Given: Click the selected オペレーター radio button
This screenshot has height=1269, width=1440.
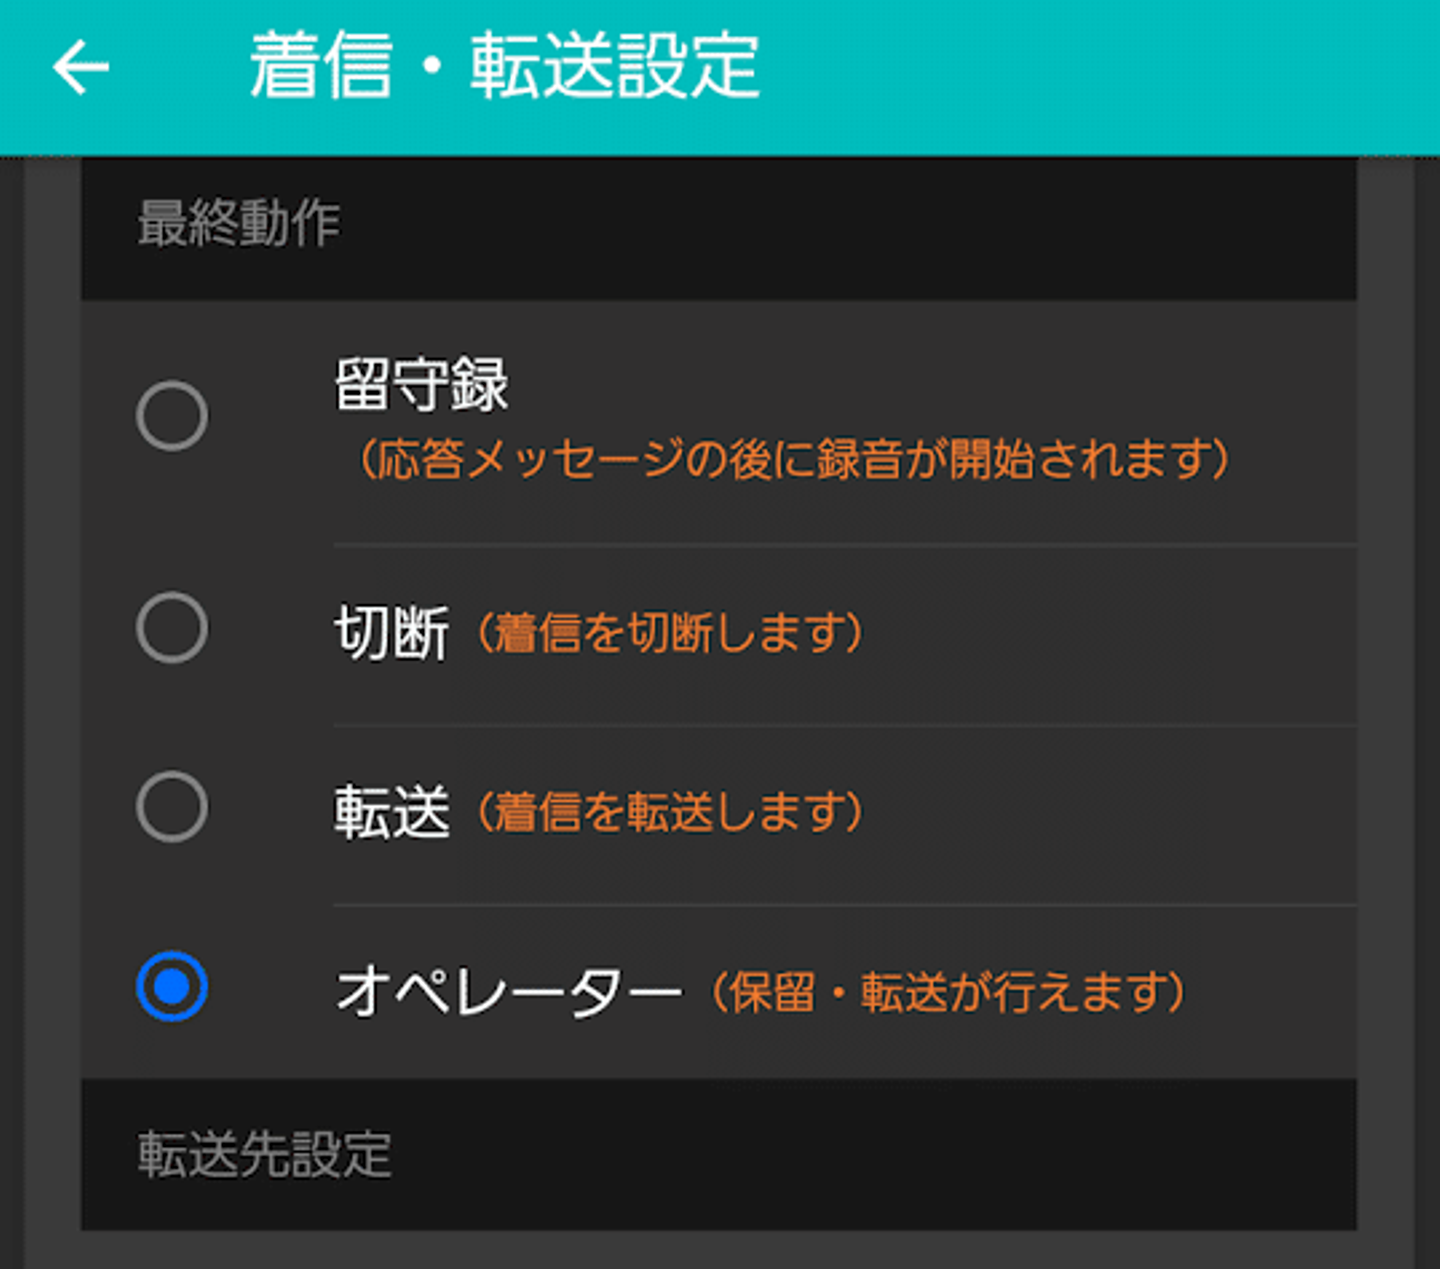Looking at the screenshot, I should 172,986.
